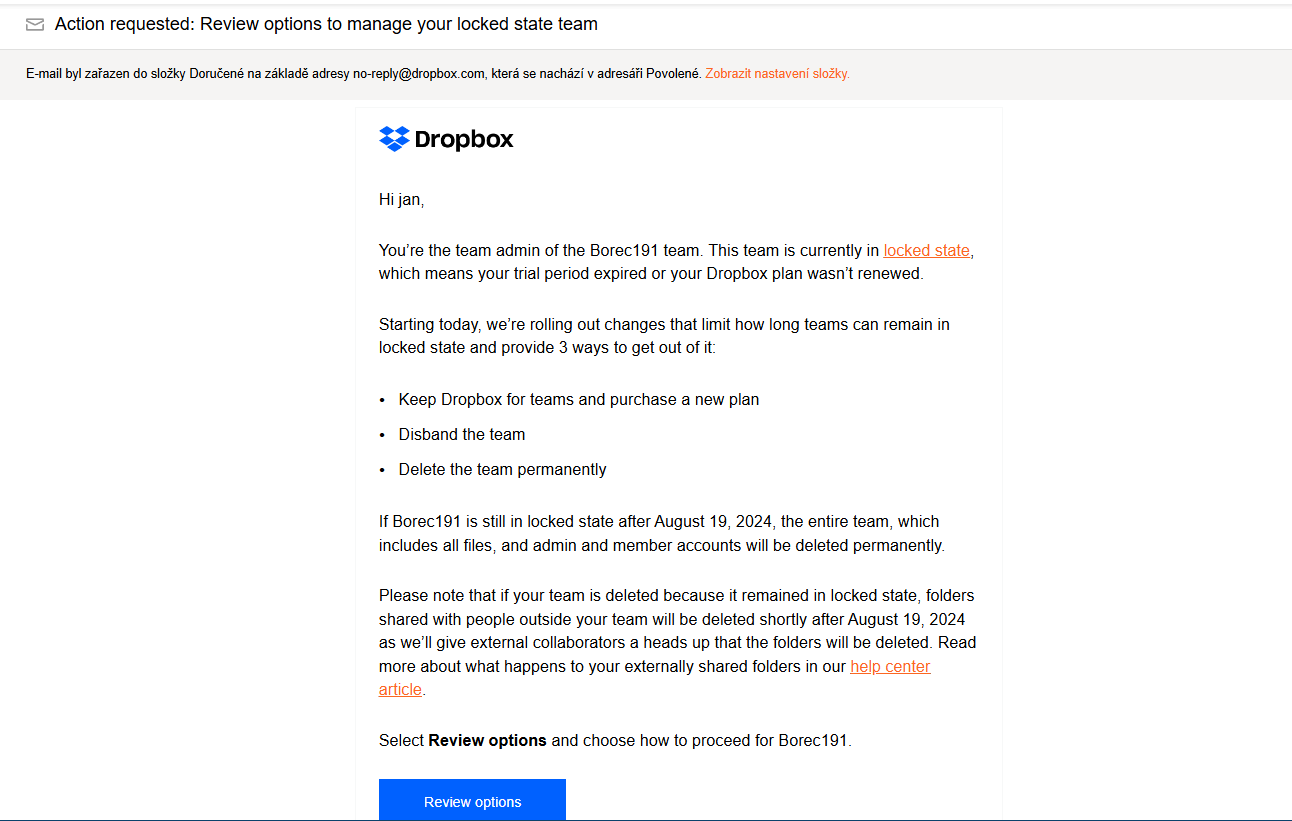
Task: Click "Delete the team permanently" bullet item
Action: (x=502, y=470)
